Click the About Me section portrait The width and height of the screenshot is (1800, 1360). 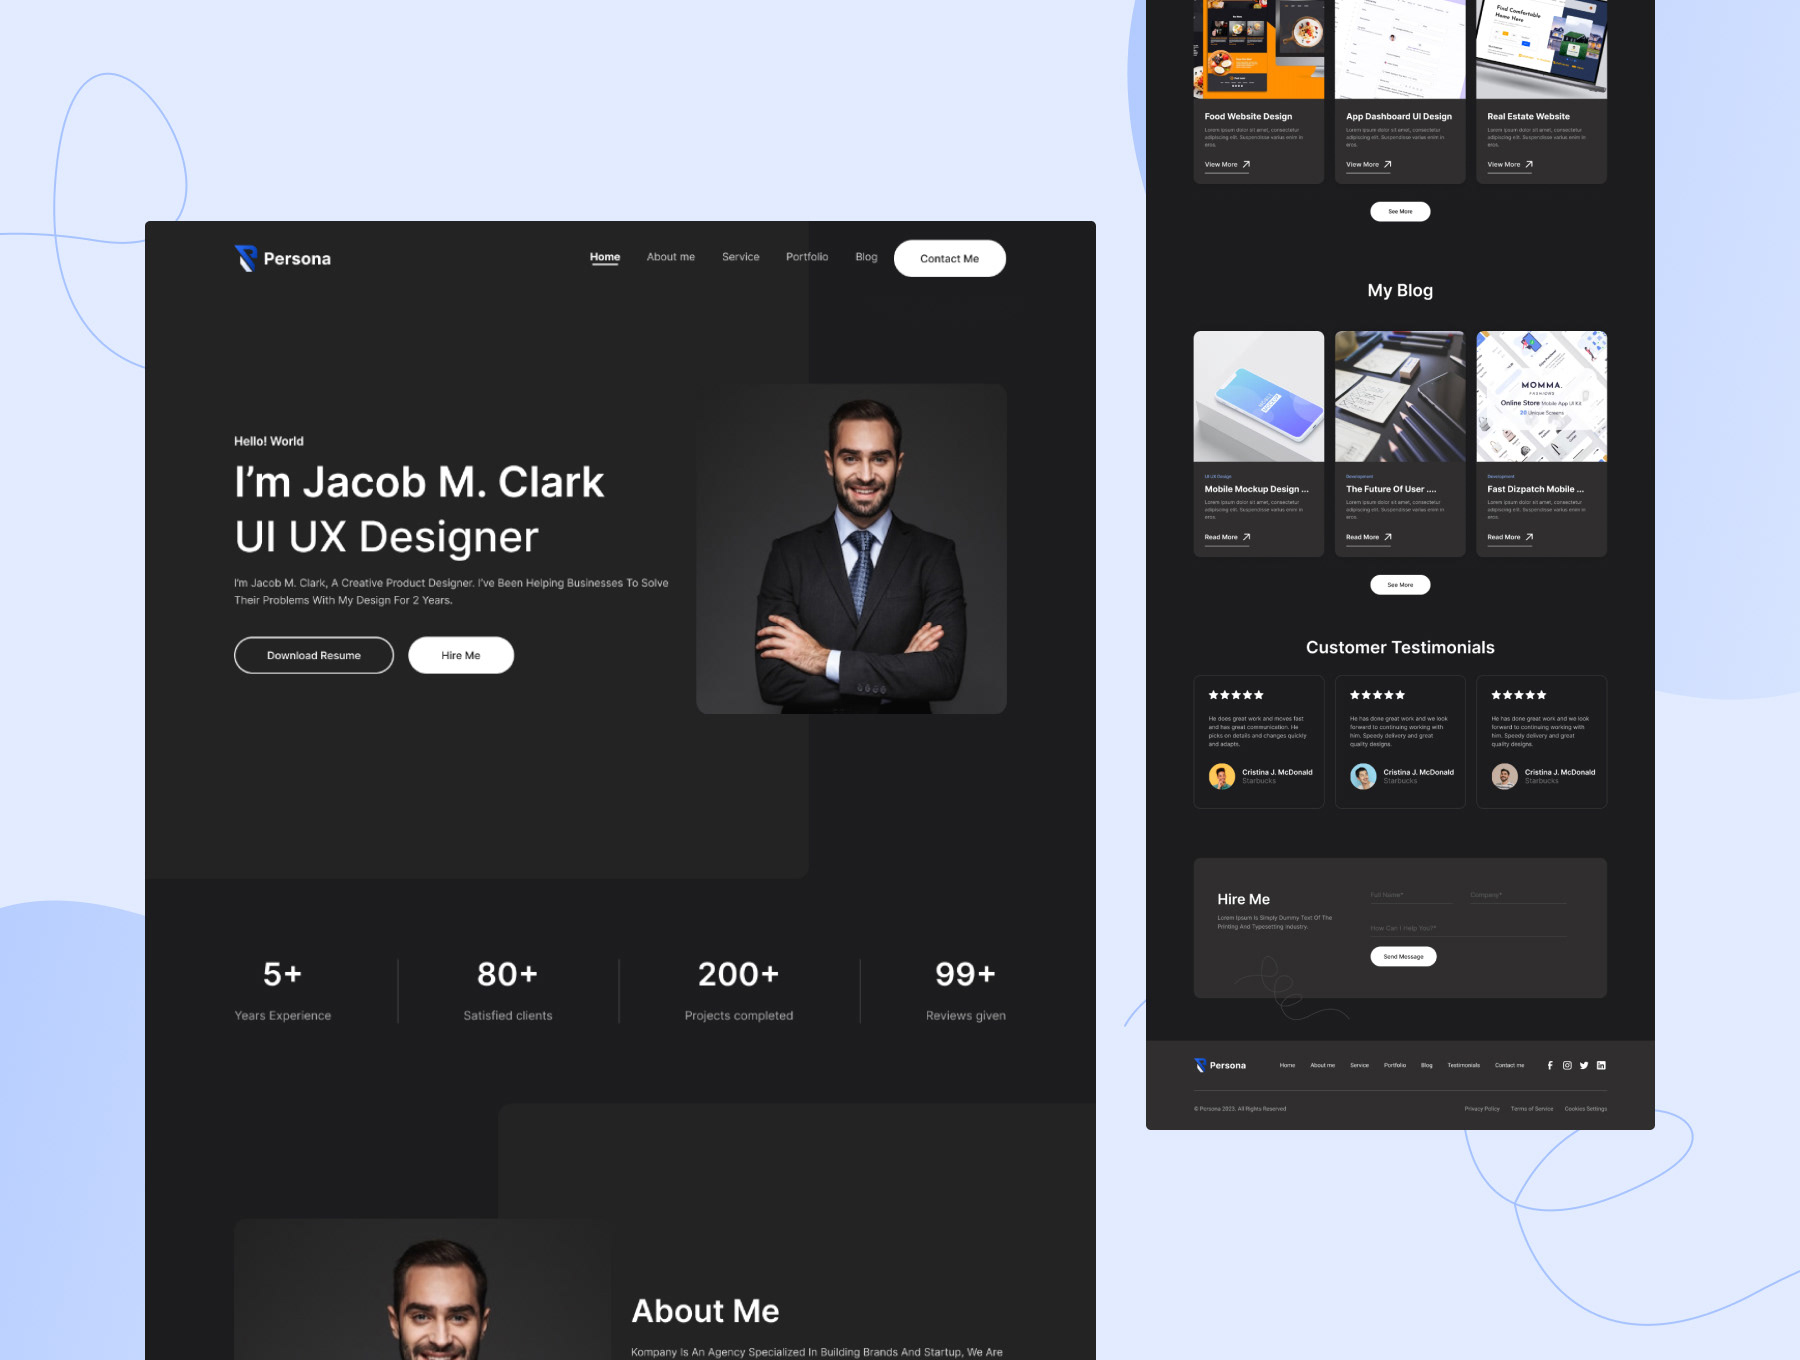tap(423, 1290)
